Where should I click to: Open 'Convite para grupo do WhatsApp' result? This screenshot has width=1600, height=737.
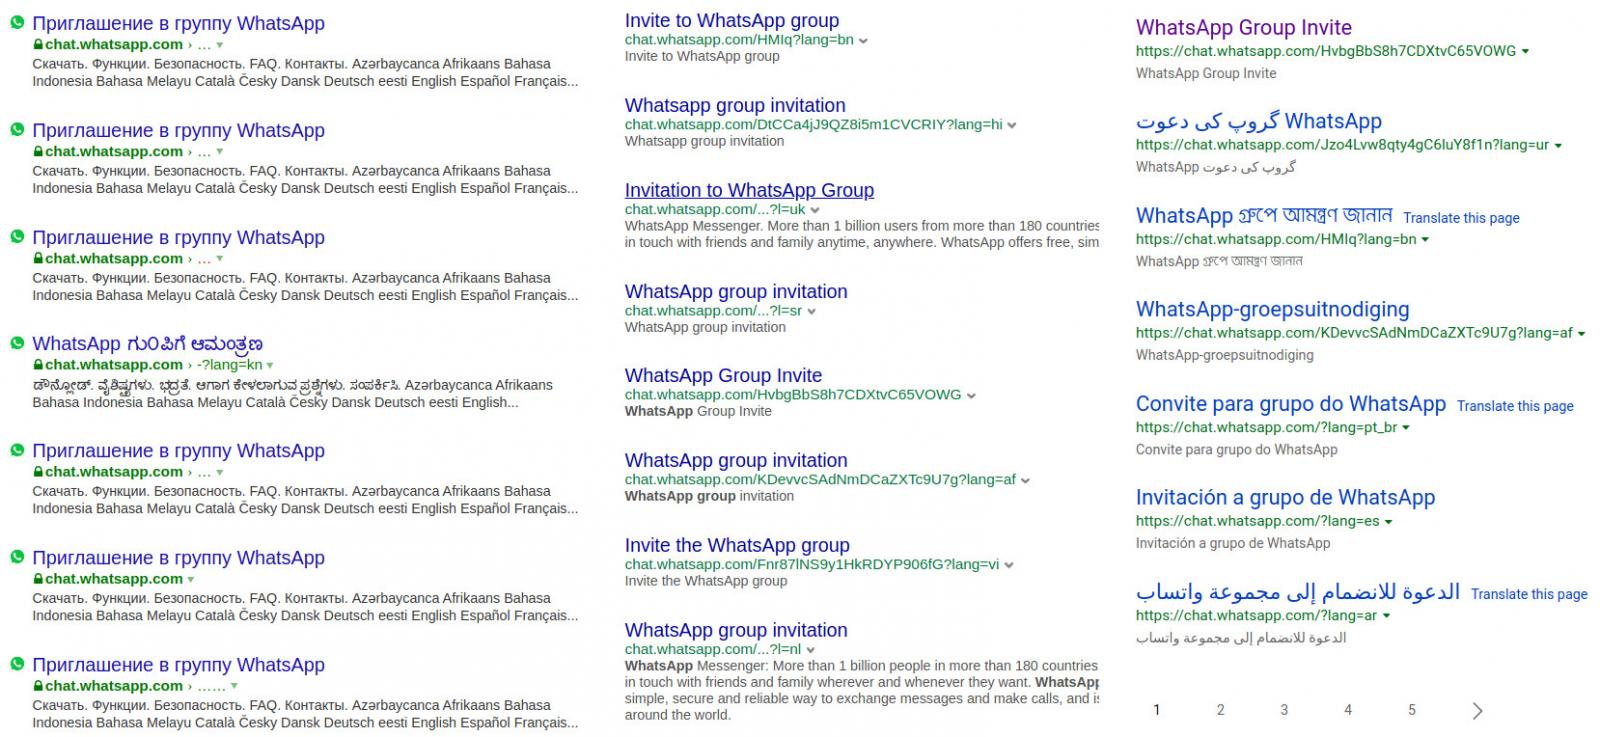click(1291, 404)
